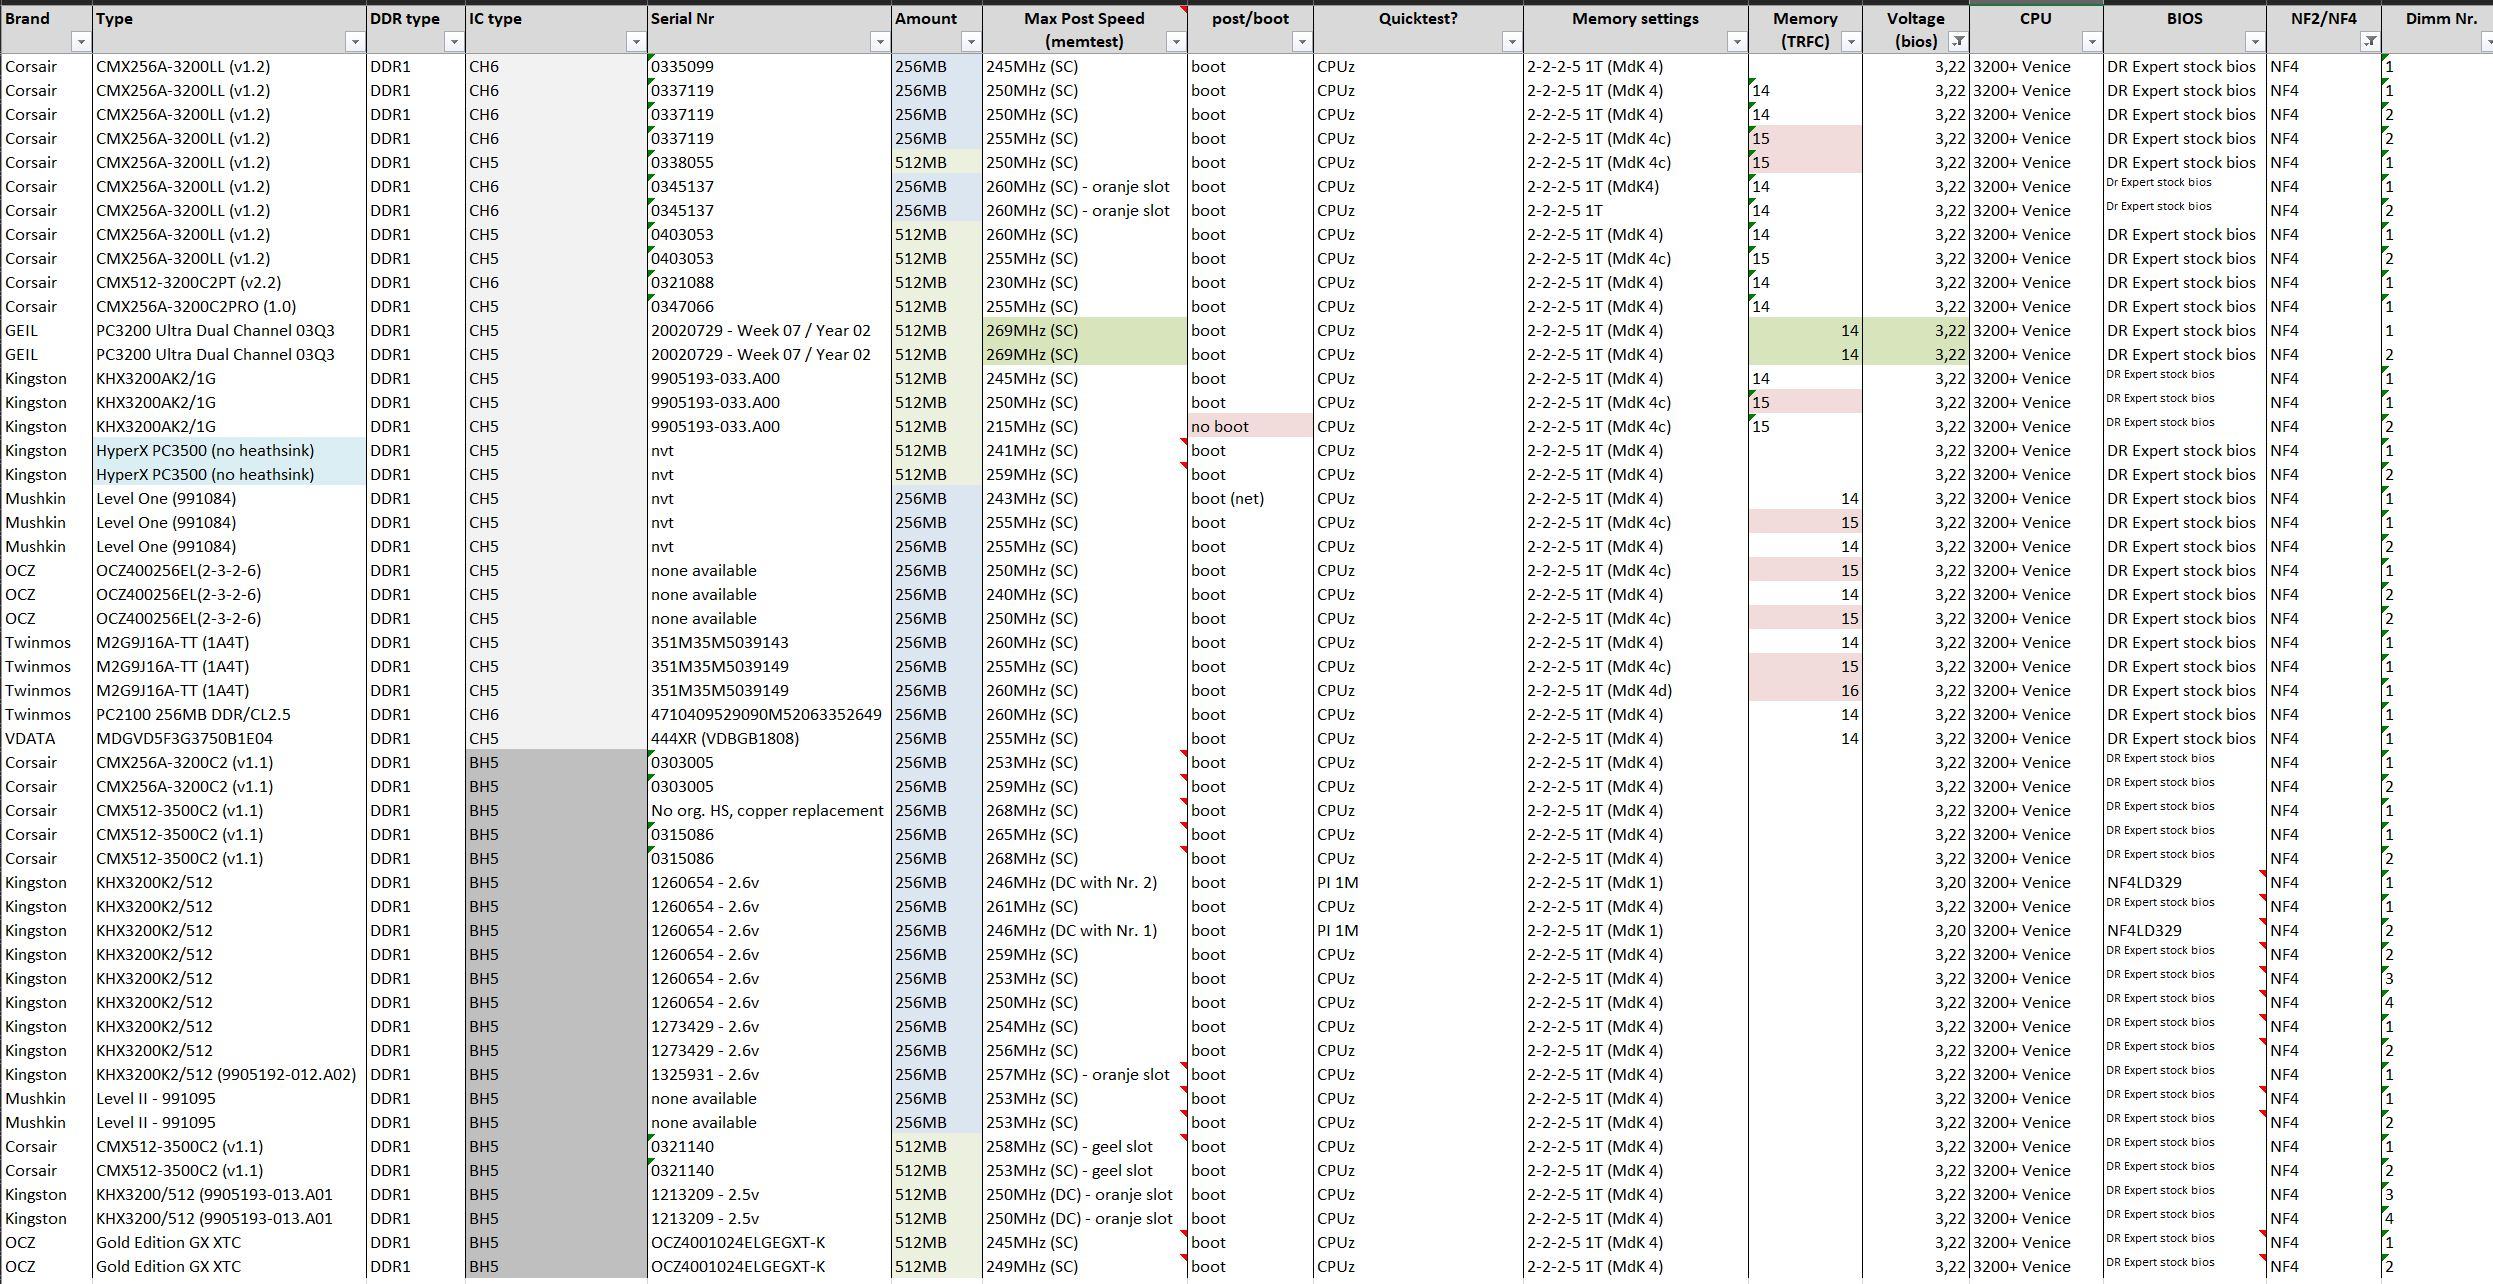2493x1284 pixels.
Task: Select the cell '2-2-2-5 1T (MdK4)'
Action: coord(1636,186)
